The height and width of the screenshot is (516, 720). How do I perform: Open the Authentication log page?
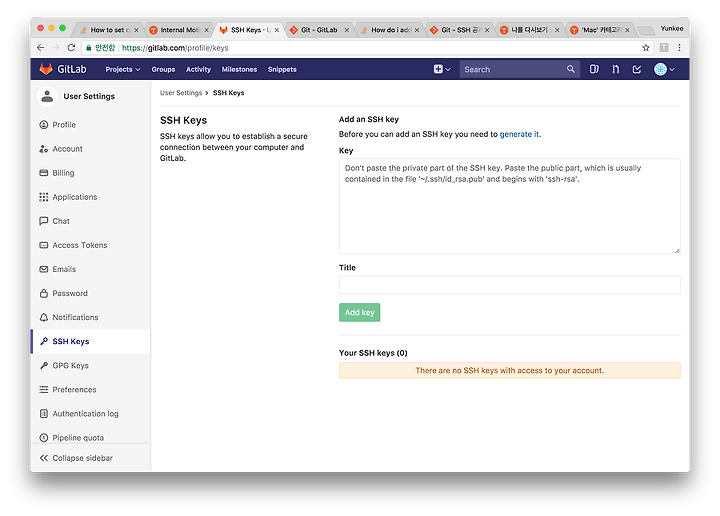(85, 414)
